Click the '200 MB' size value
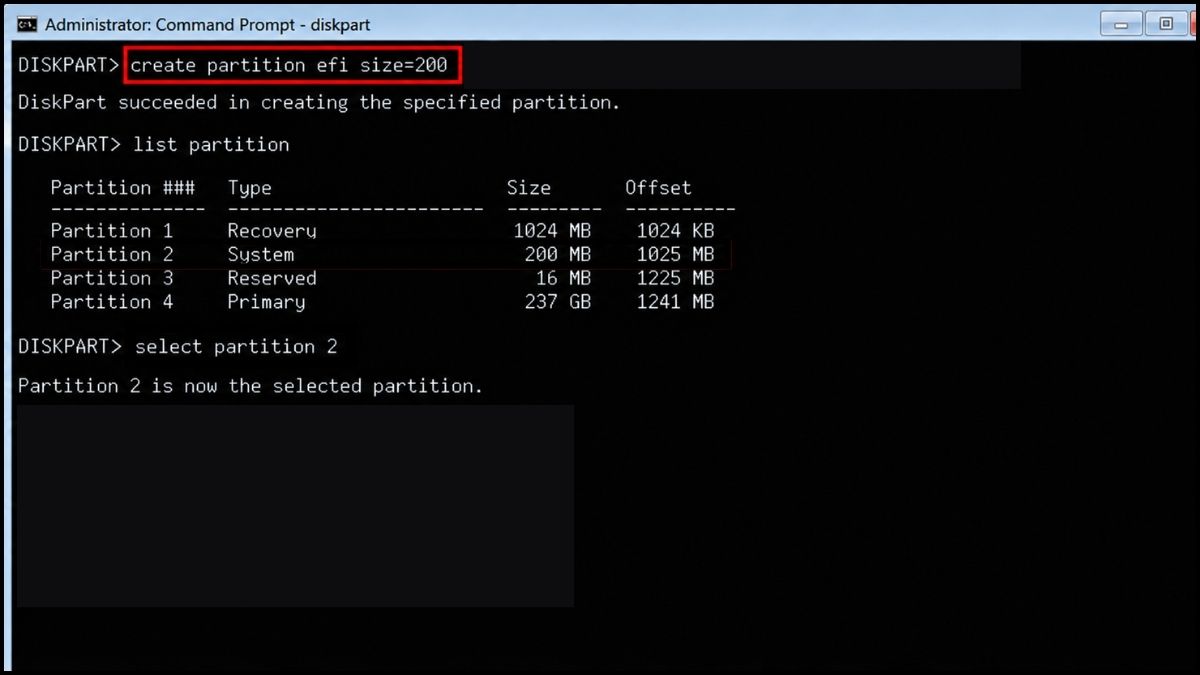Viewport: 1200px width, 675px height. coord(558,255)
